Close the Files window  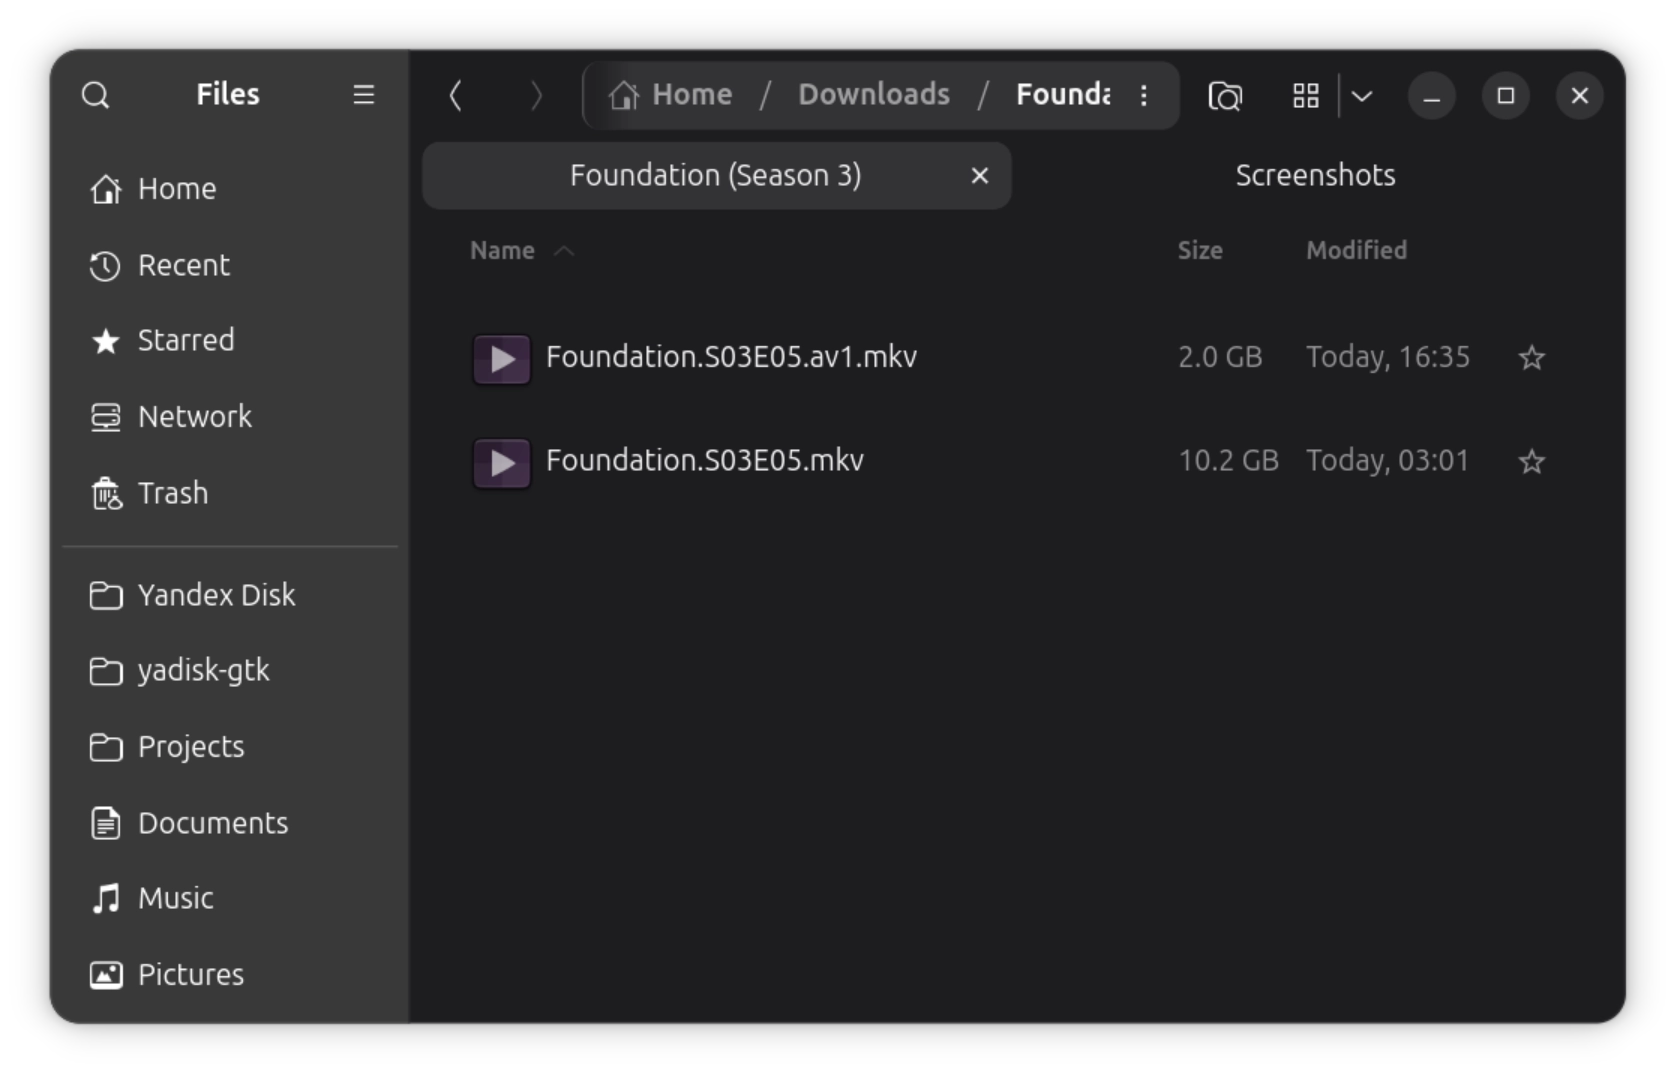coord(1580,95)
